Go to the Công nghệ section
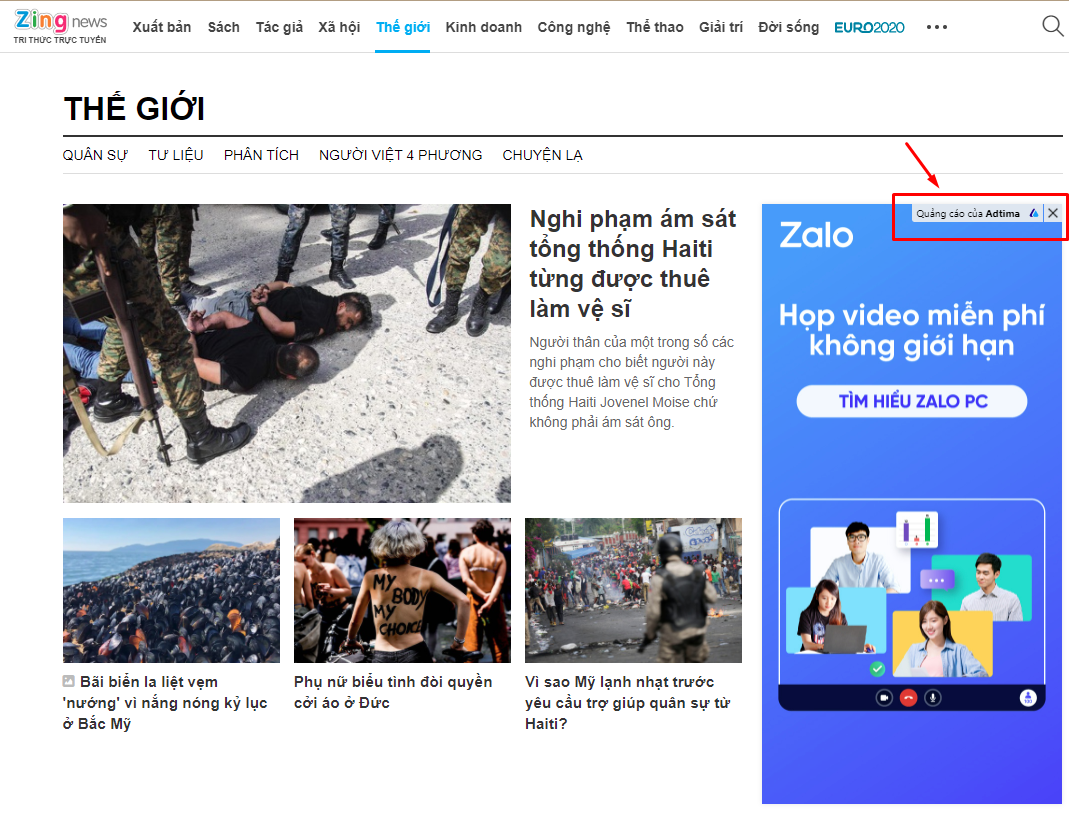This screenshot has height=816, width=1069. 574,27
